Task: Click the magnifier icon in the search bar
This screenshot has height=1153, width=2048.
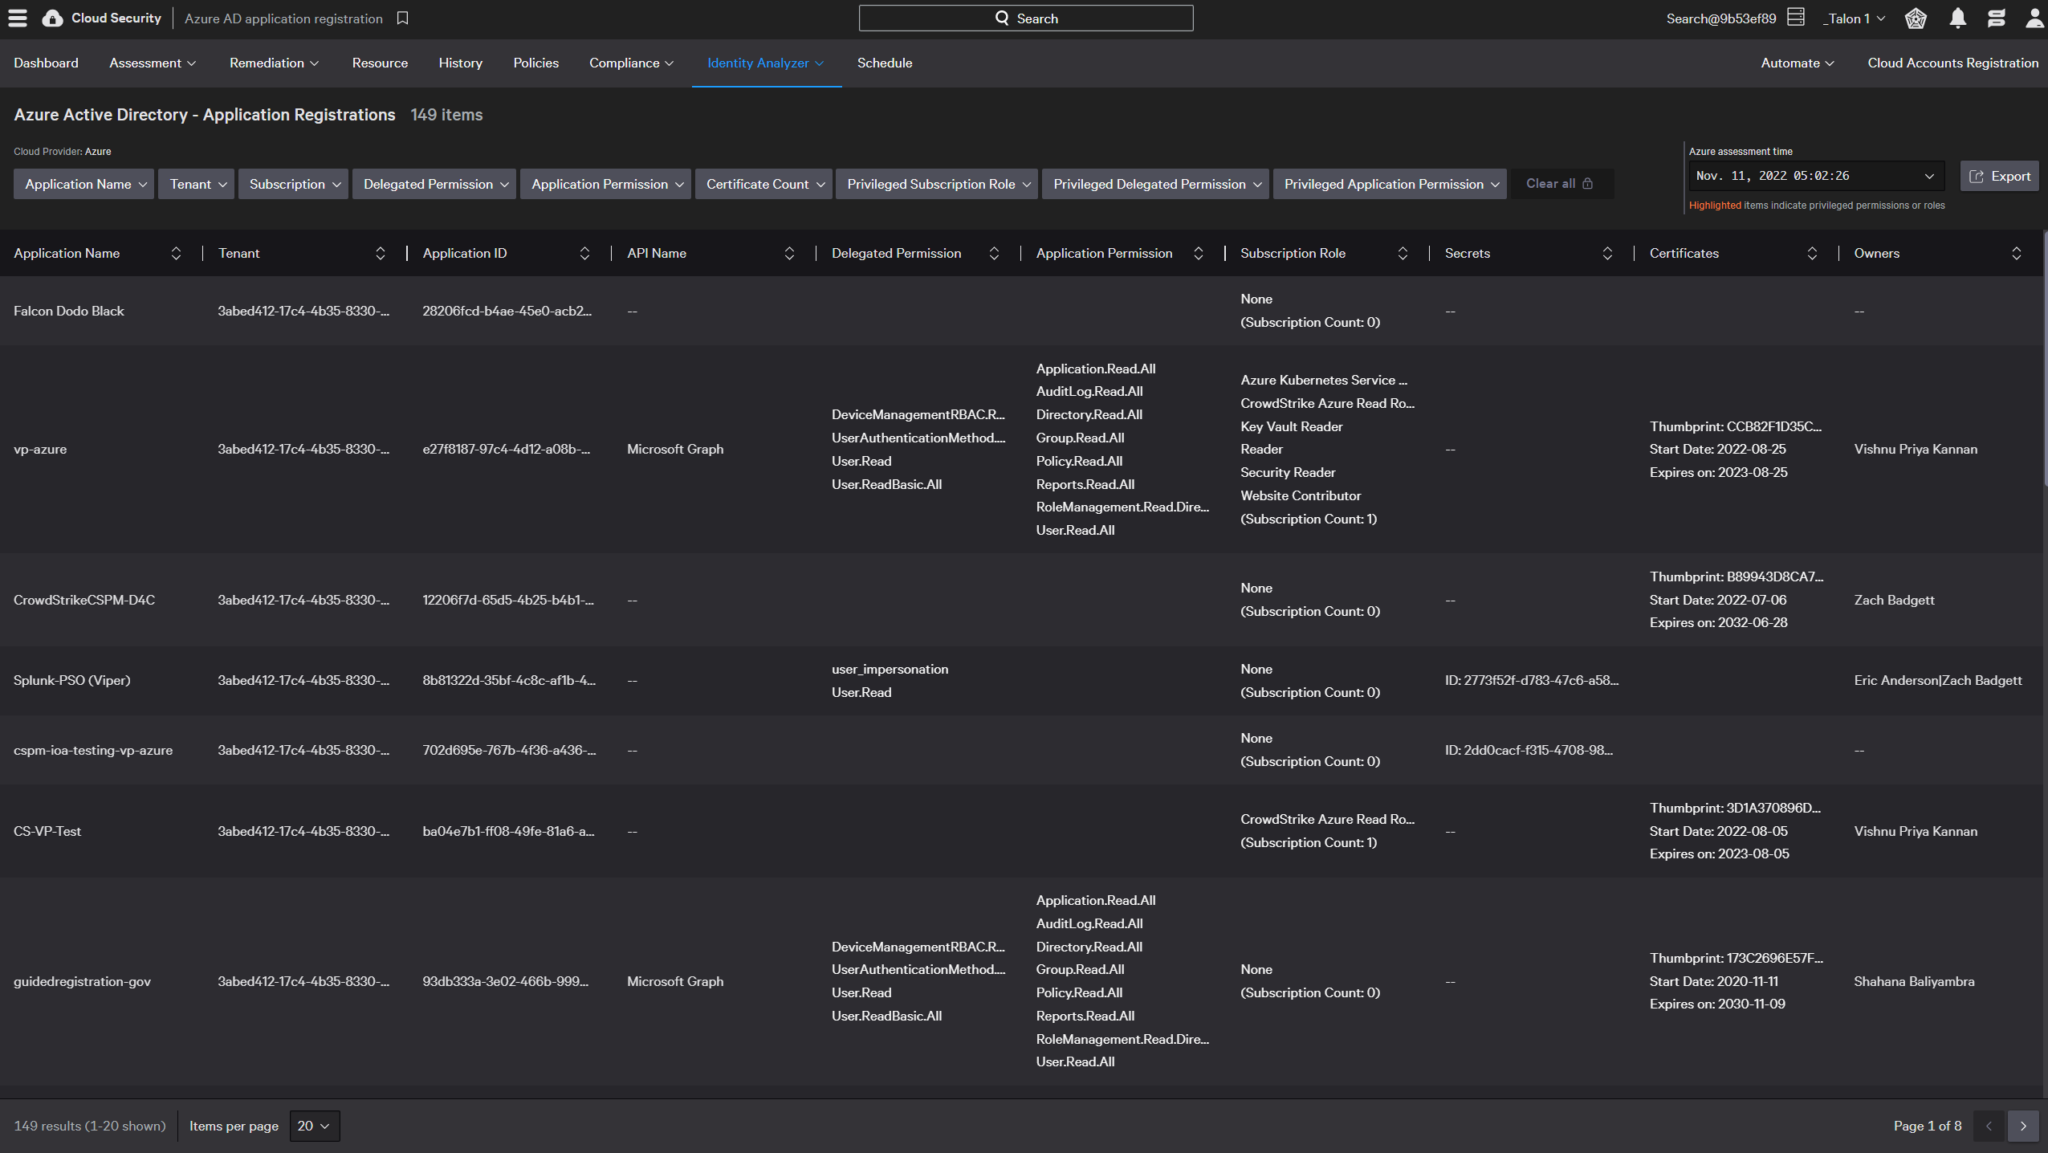Action: 1000,18
